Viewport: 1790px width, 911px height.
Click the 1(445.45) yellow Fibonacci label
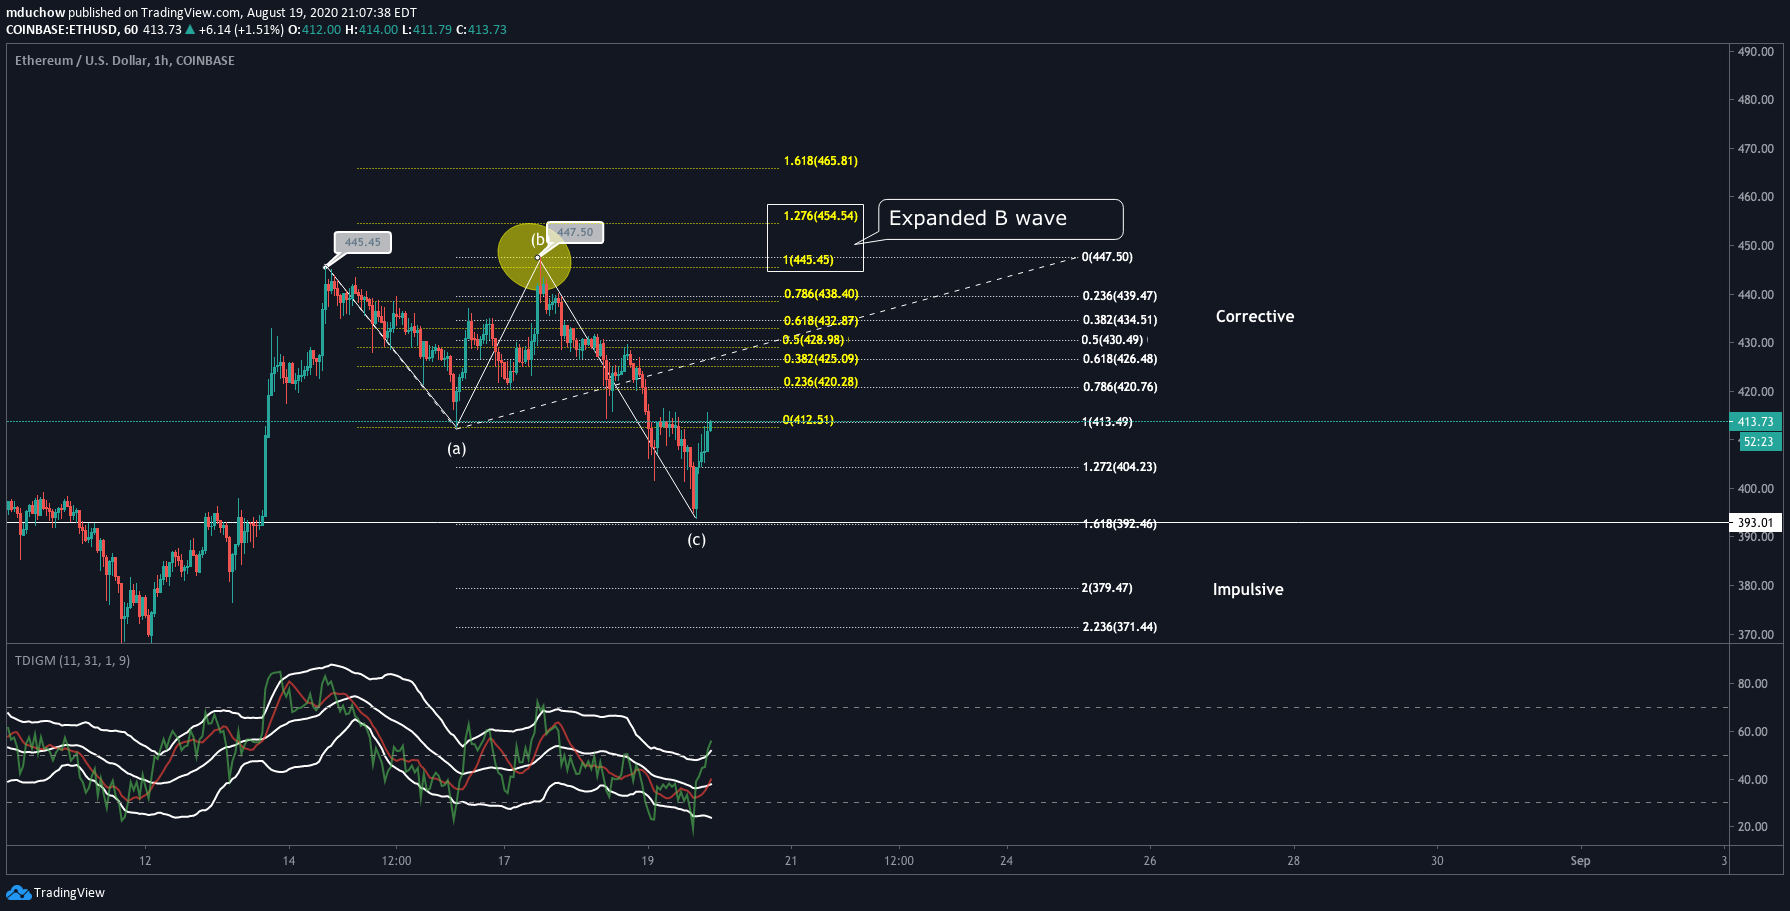808,260
